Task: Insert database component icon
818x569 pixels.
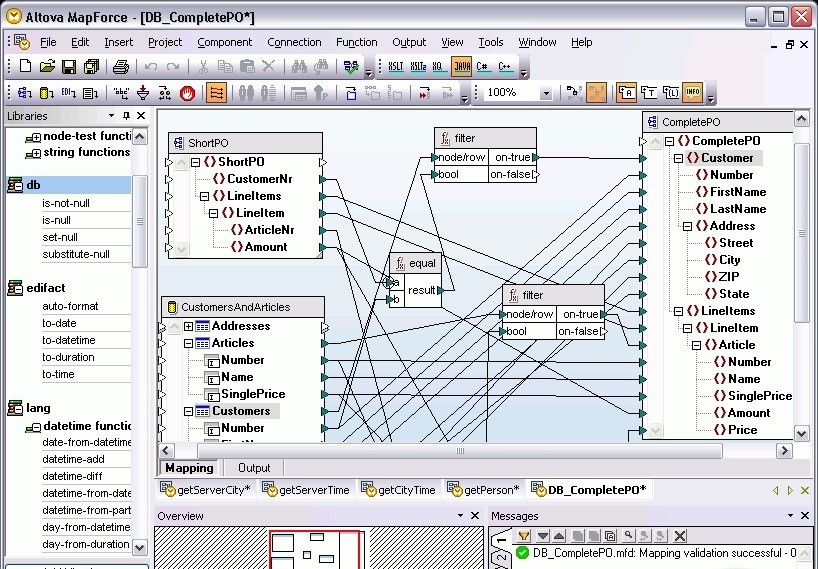Action: tap(47, 93)
